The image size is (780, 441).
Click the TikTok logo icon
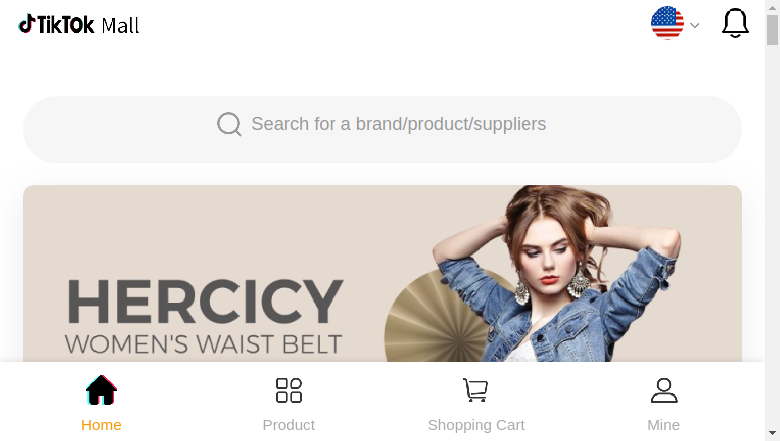click(x=27, y=24)
